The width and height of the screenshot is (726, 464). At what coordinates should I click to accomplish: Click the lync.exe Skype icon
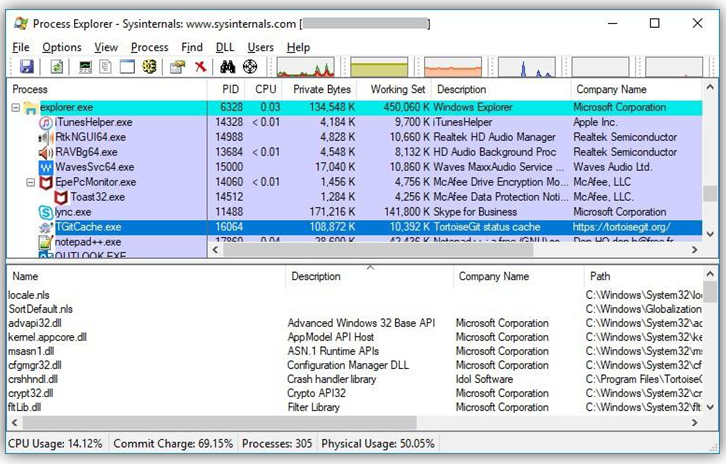coord(46,212)
